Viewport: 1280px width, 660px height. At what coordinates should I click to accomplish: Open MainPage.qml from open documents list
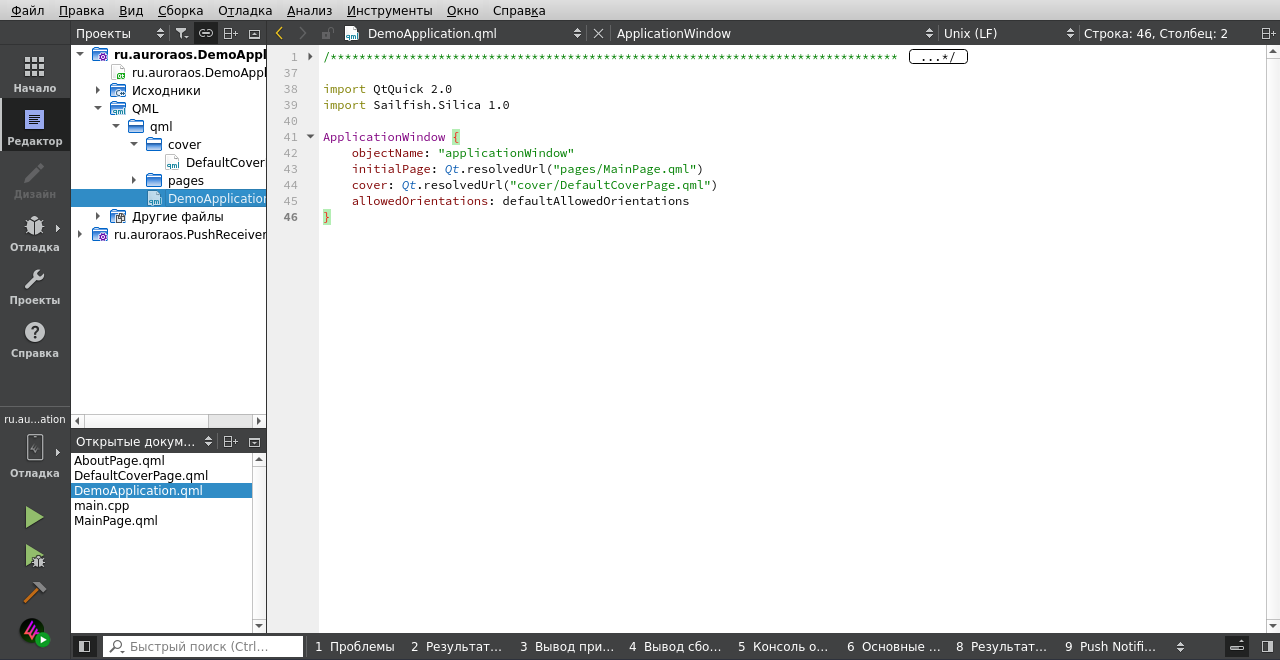click(116, 521)
